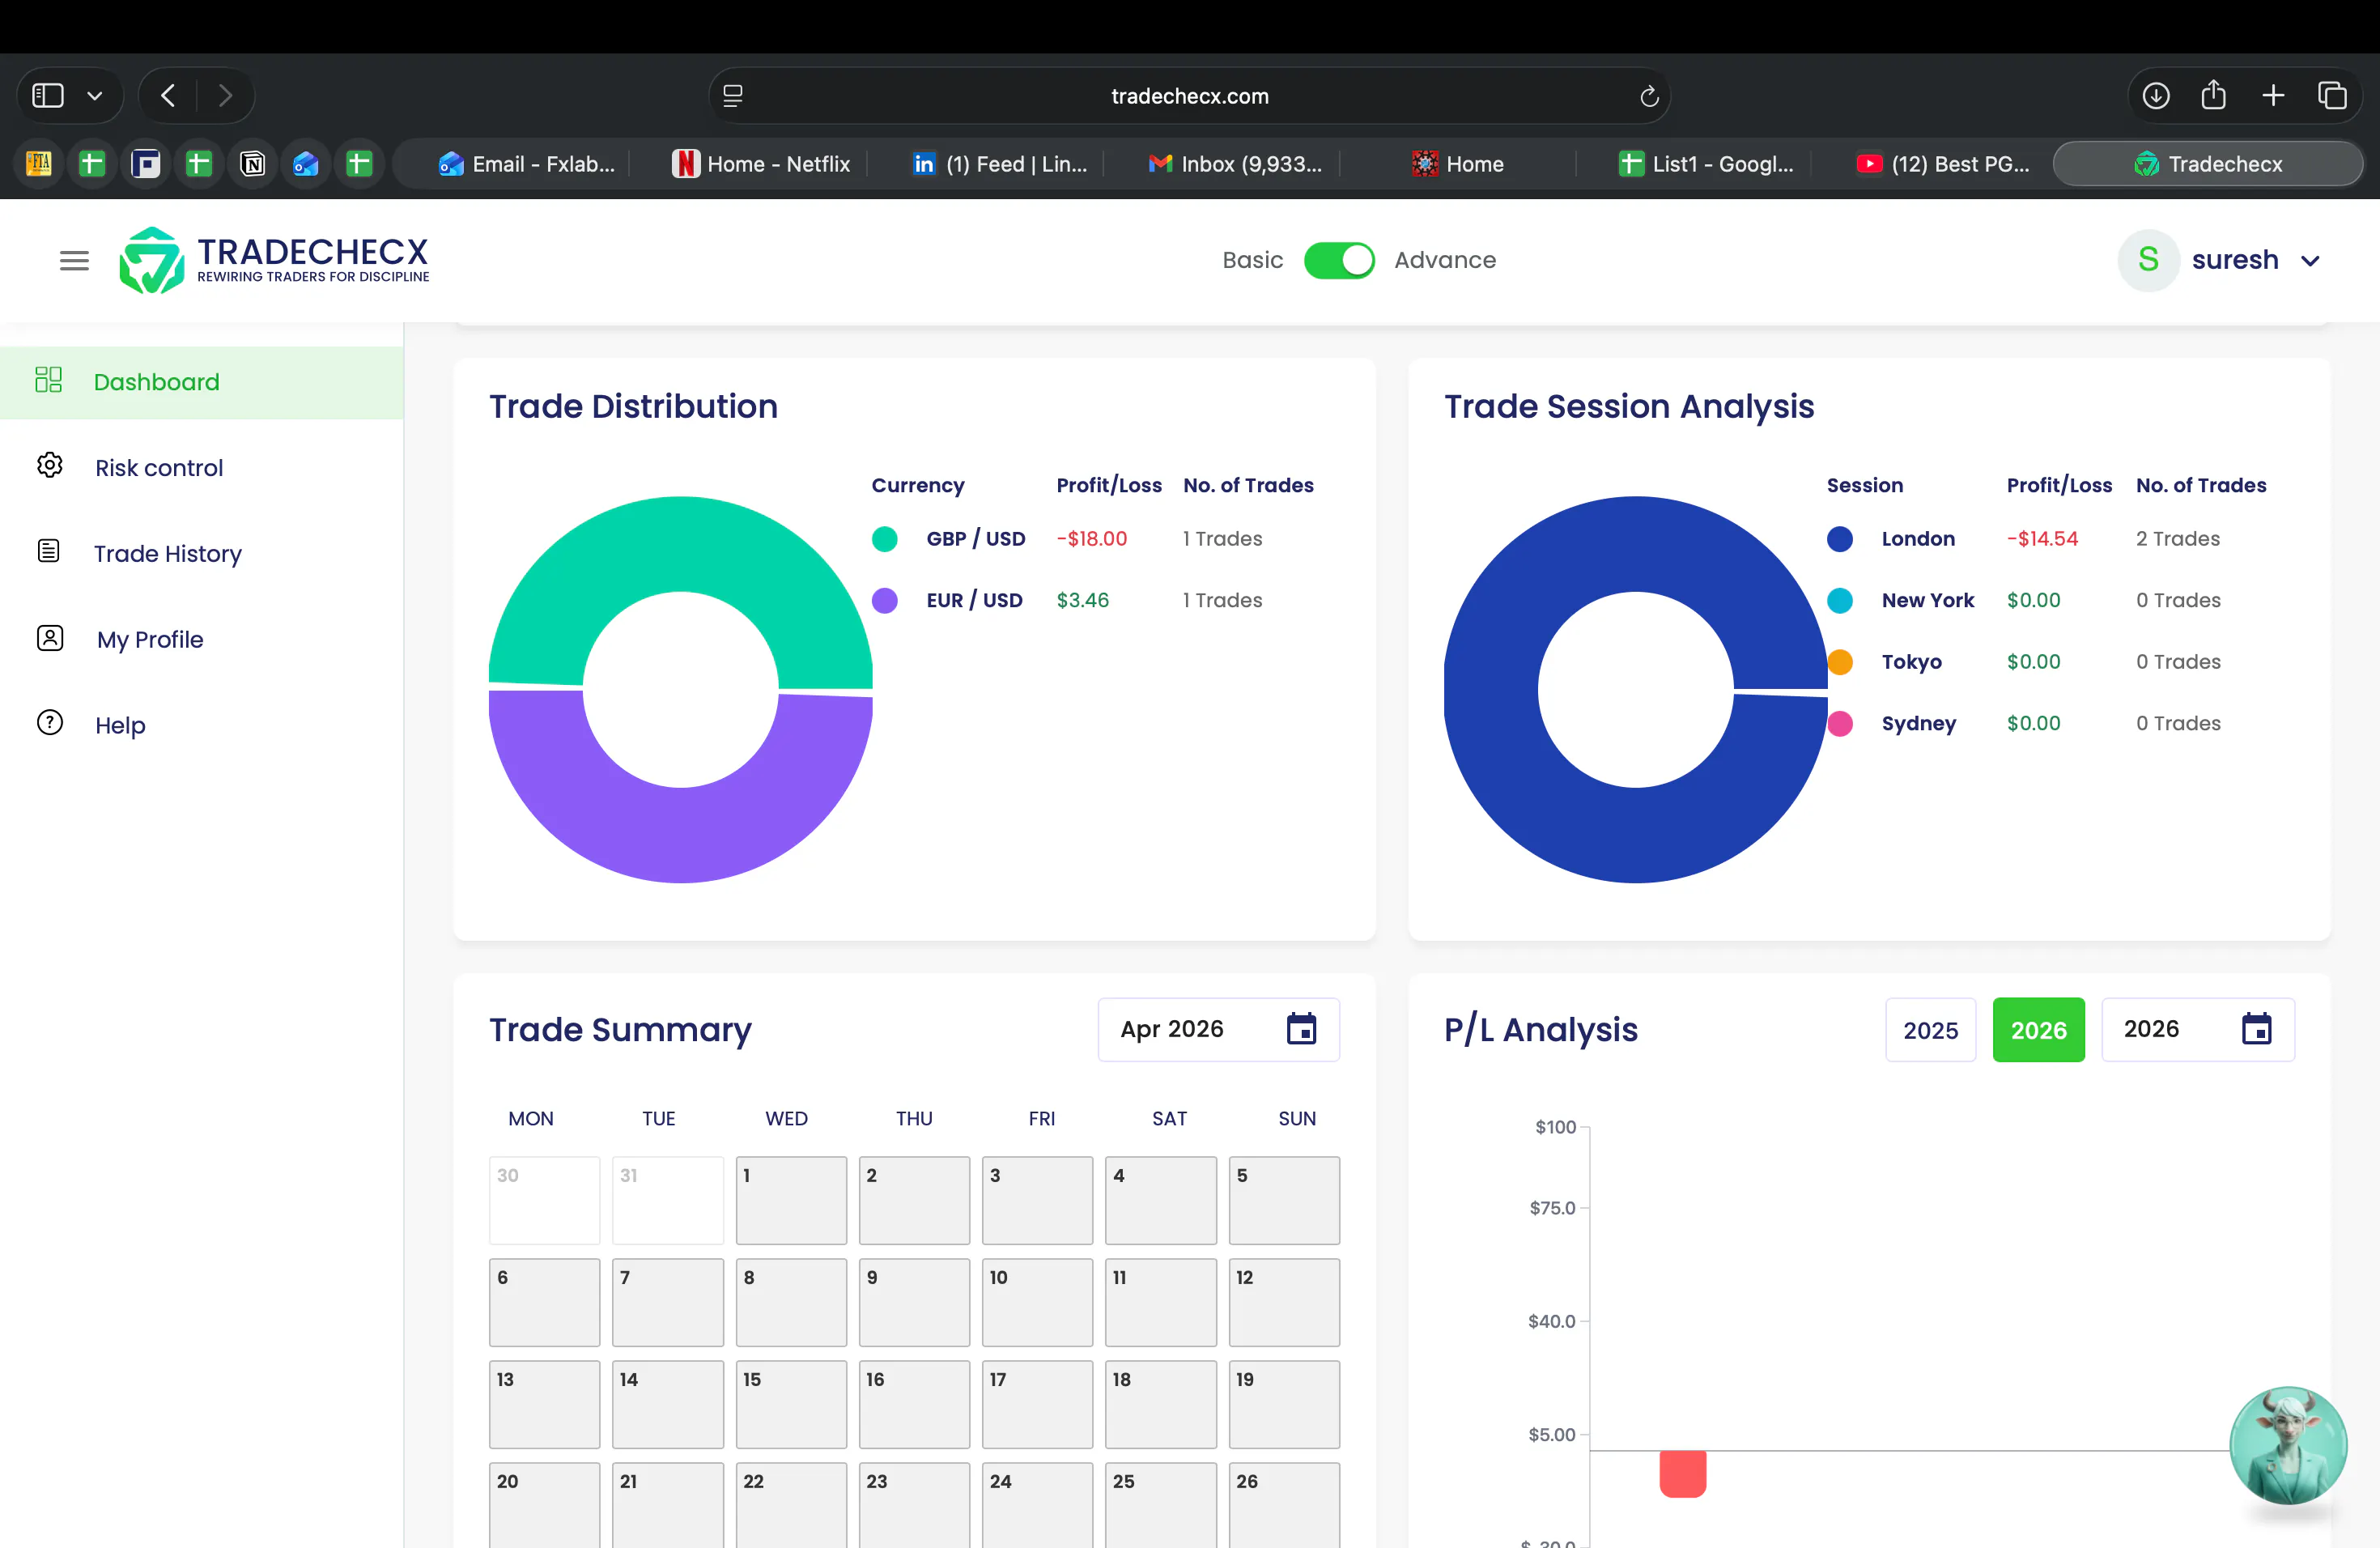Viewport: 2380px width, 1548px height.
Task: Select the GBP / USD green legend dot
Action: [885, 539]
